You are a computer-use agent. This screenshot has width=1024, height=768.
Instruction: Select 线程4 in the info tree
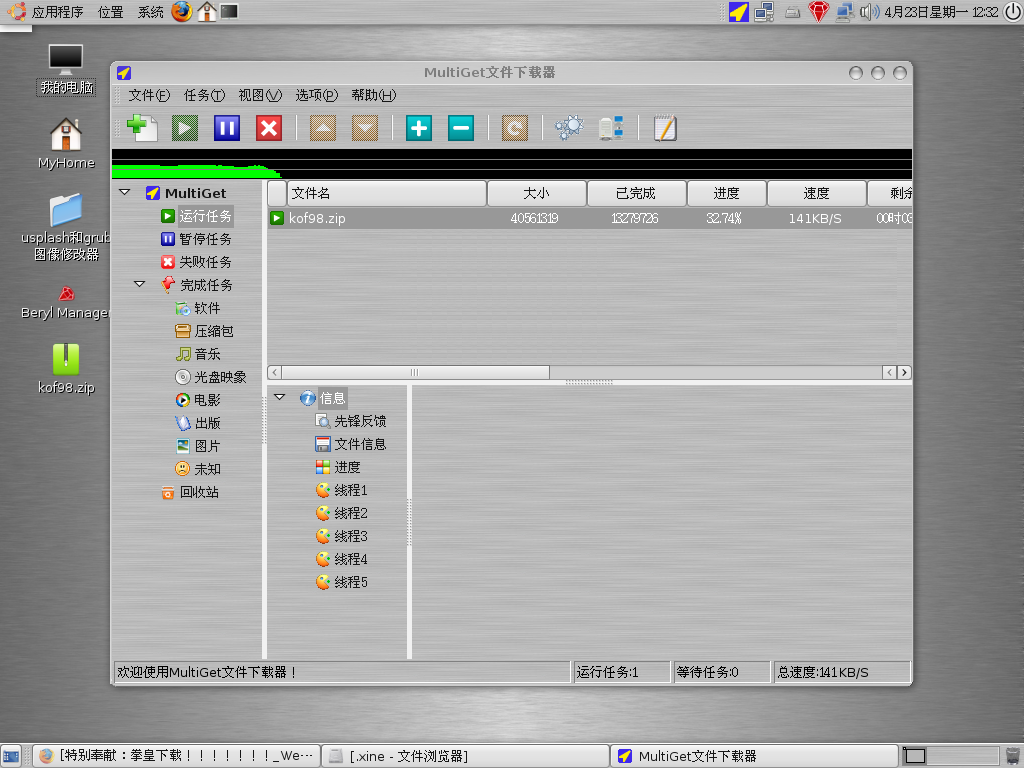pos(351,559)
